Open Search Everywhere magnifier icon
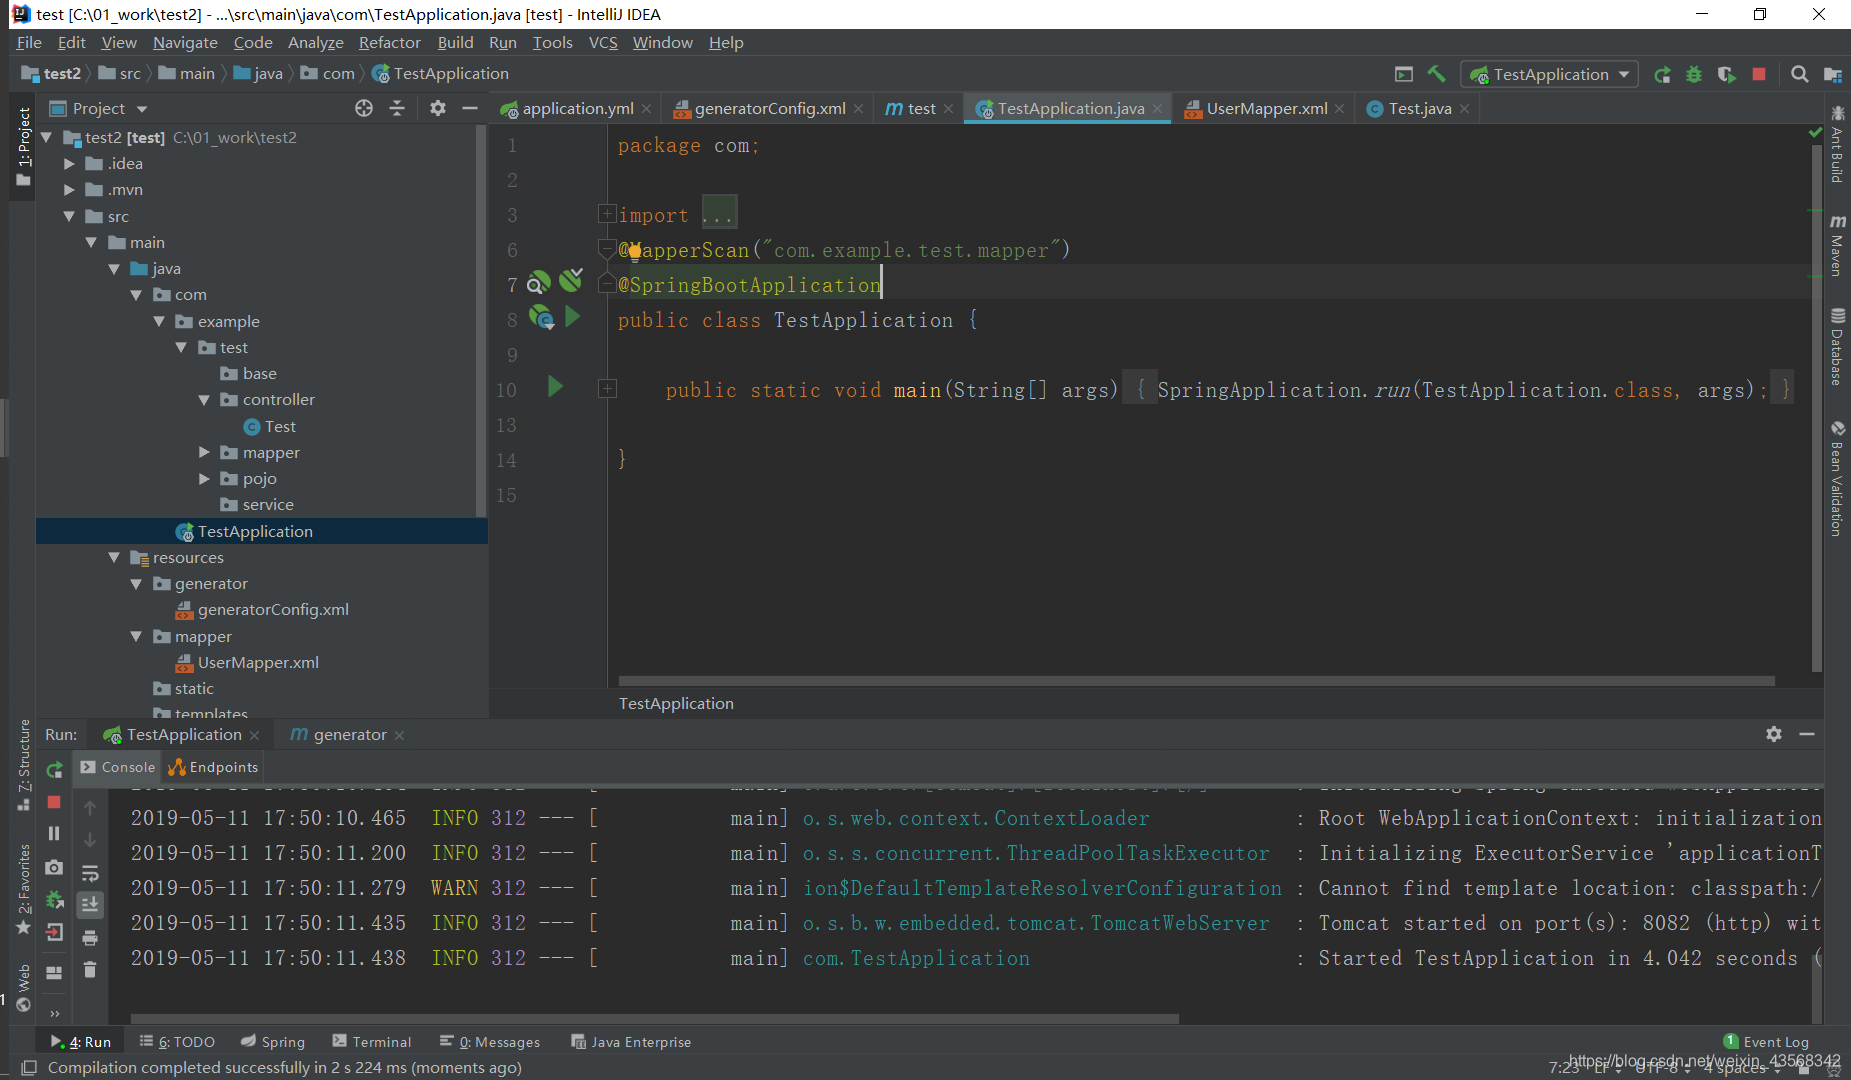Viewport: 1851px width, 1080px height. 1799,74
